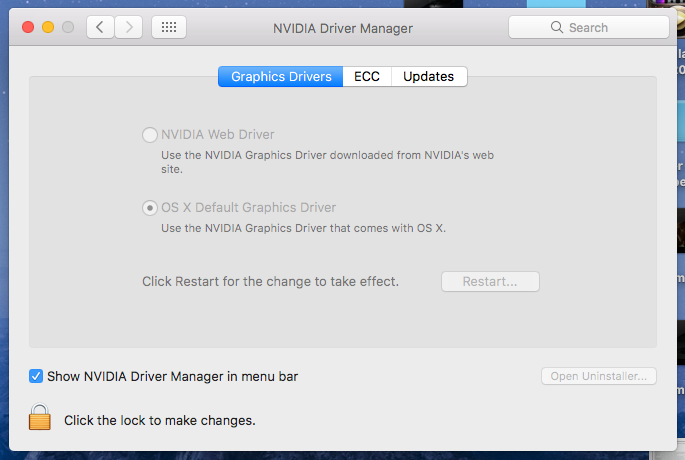Go forward with the right arrow button

click(128, 28)
